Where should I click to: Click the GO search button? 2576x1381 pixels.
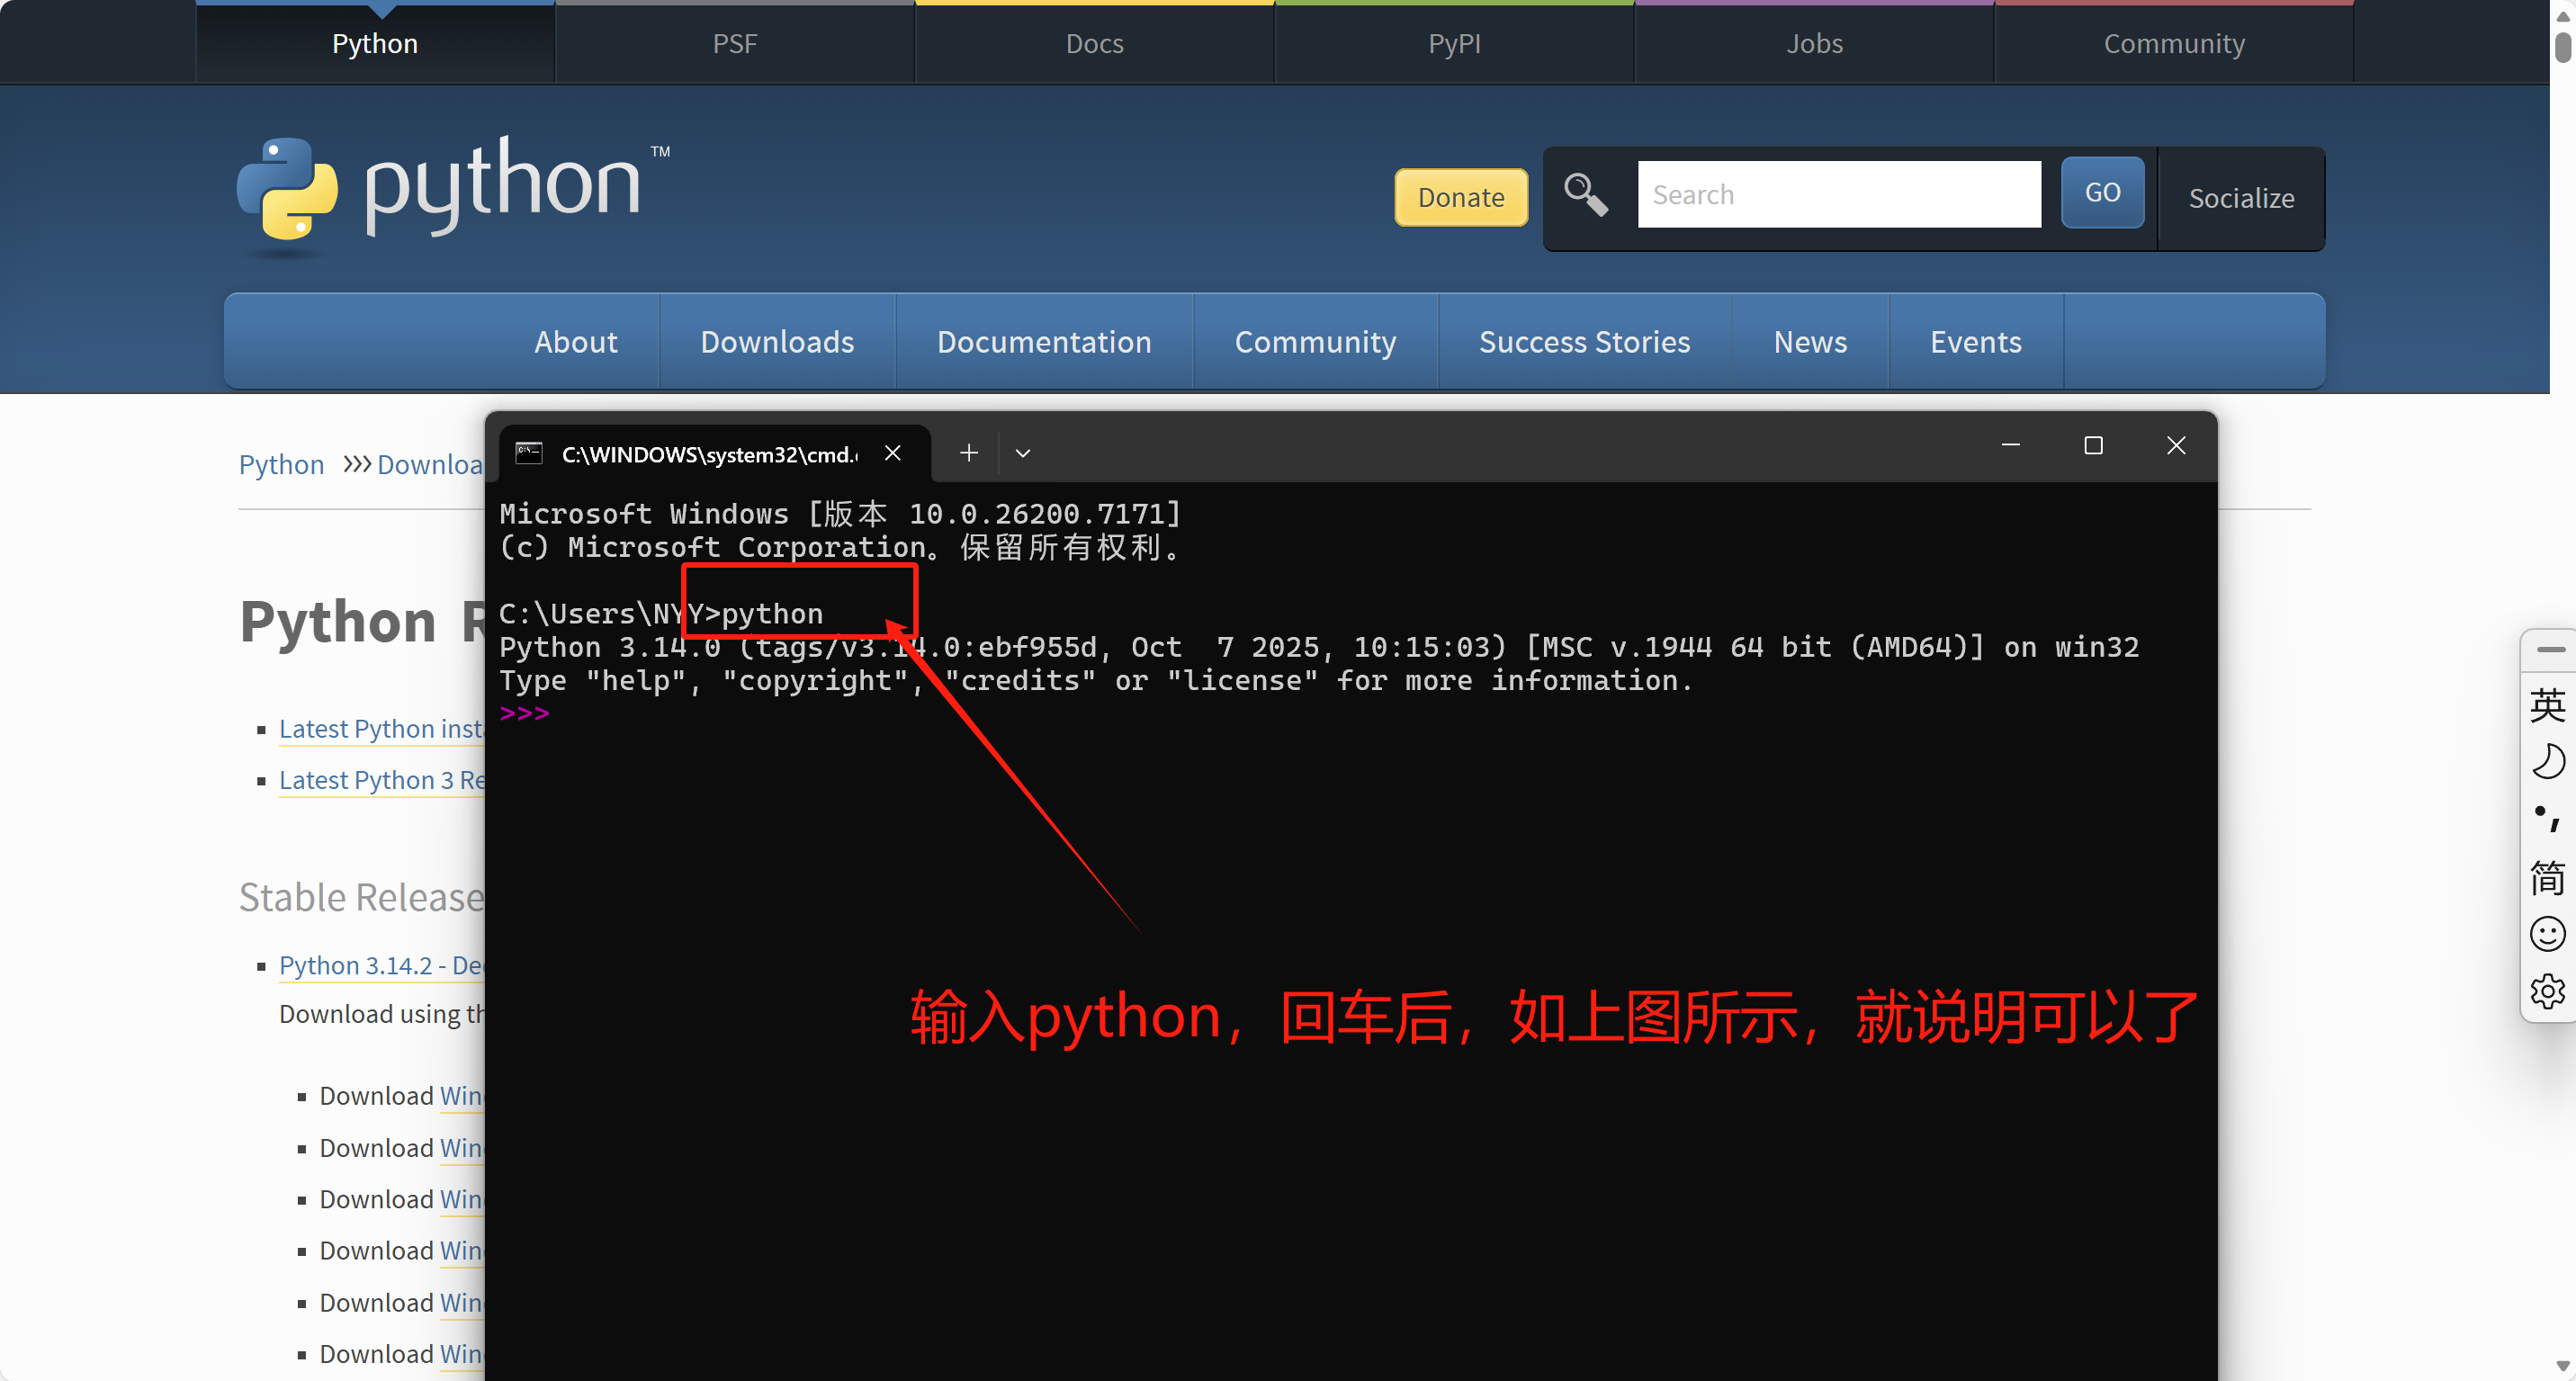tap(2102, 193)
